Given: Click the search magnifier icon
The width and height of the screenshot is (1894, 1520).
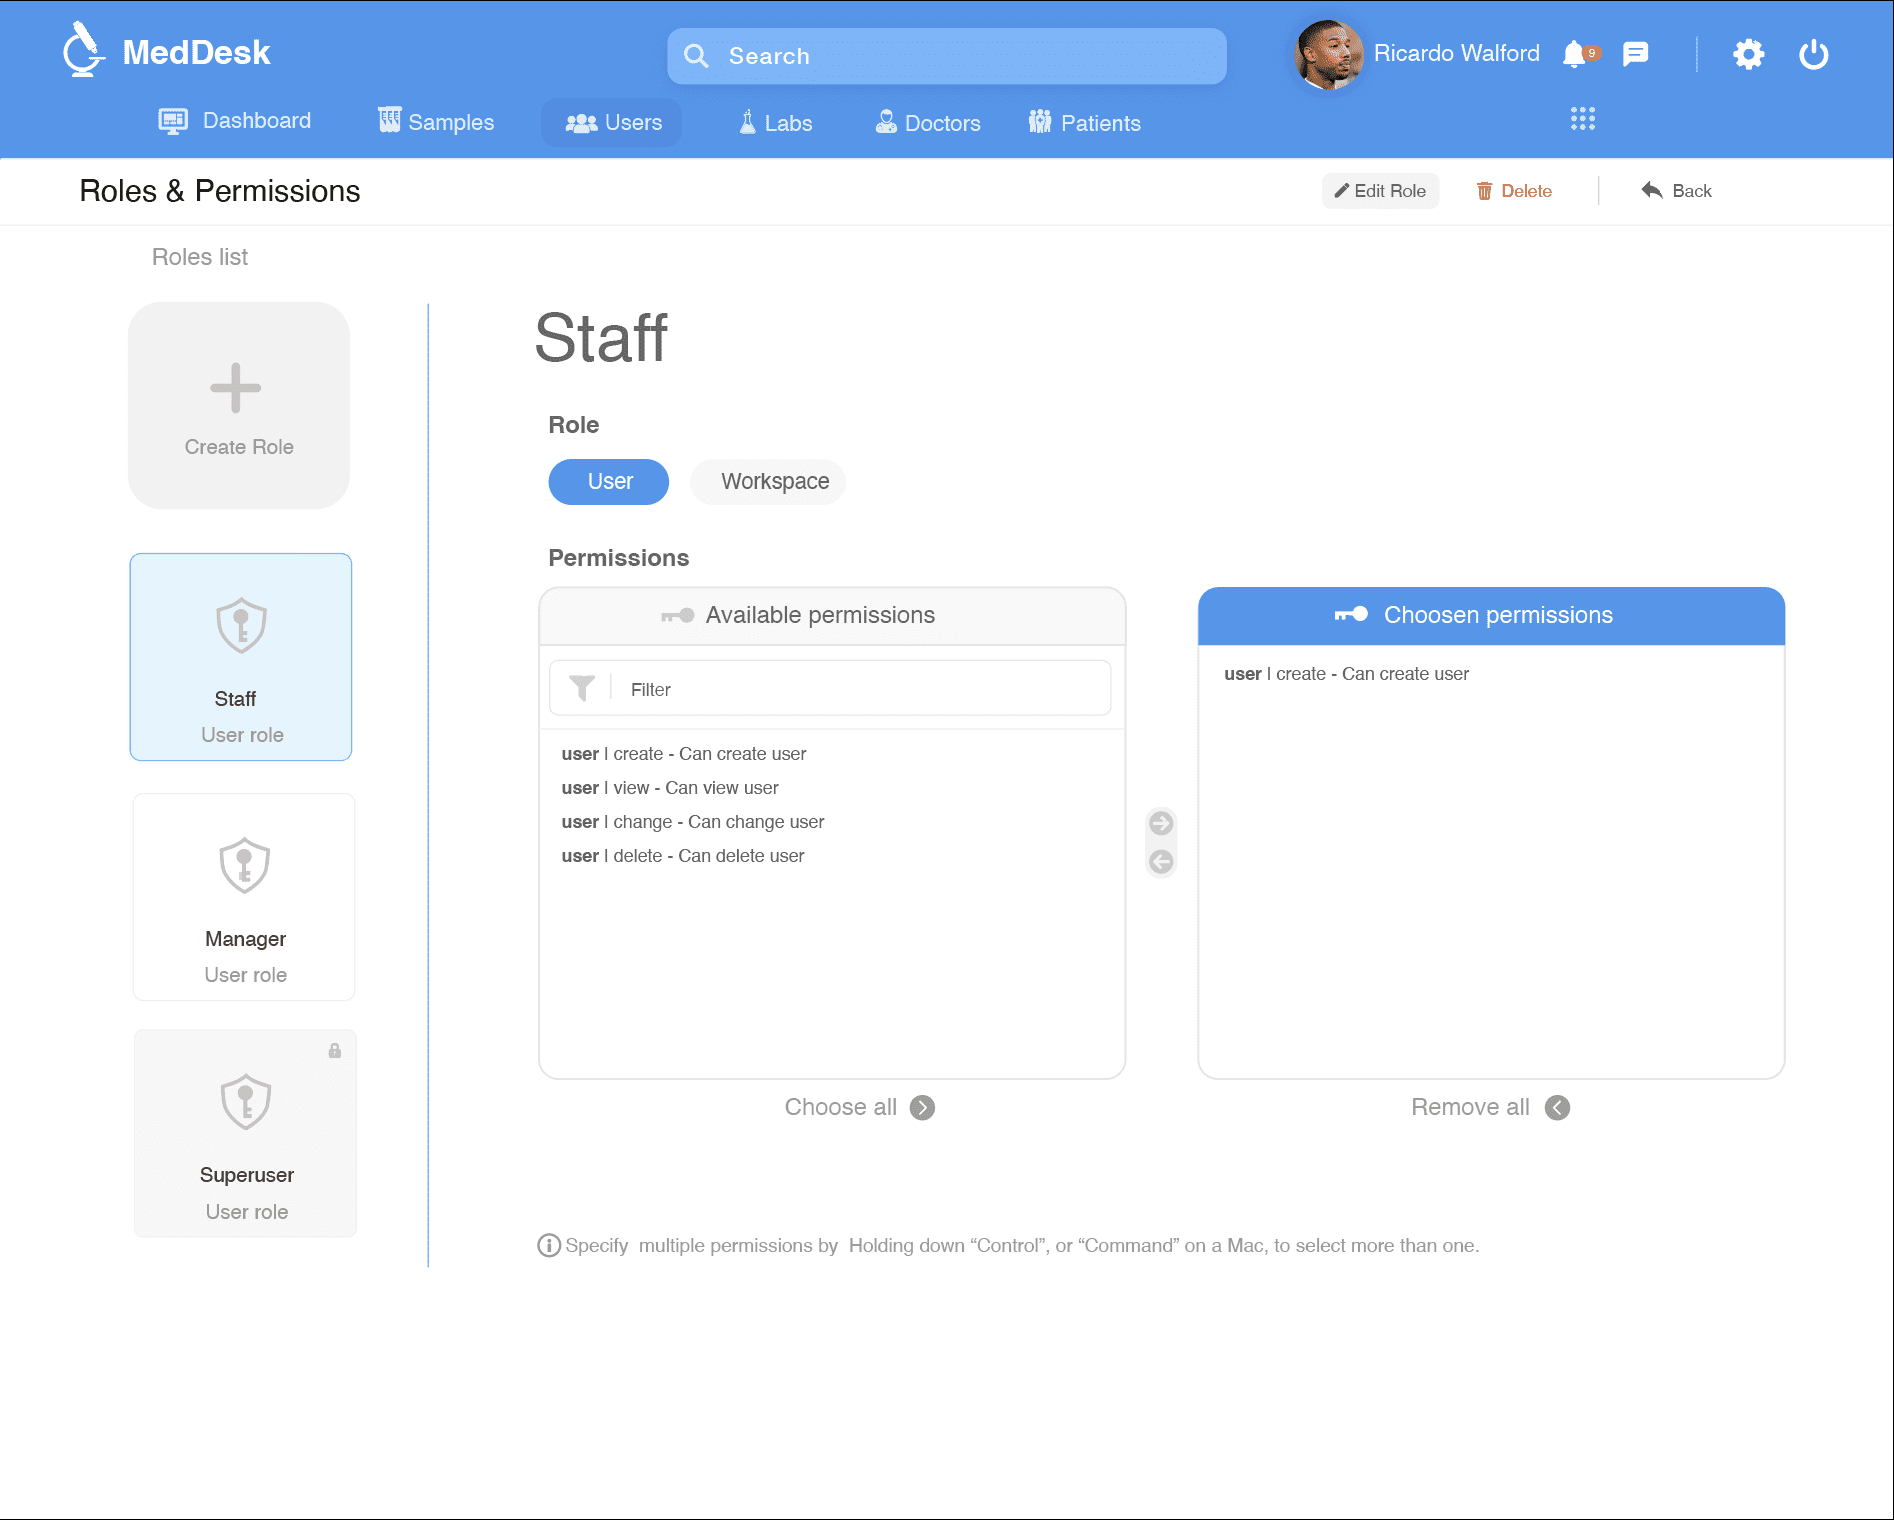Looking at the screenshot, I should [696, 56].
